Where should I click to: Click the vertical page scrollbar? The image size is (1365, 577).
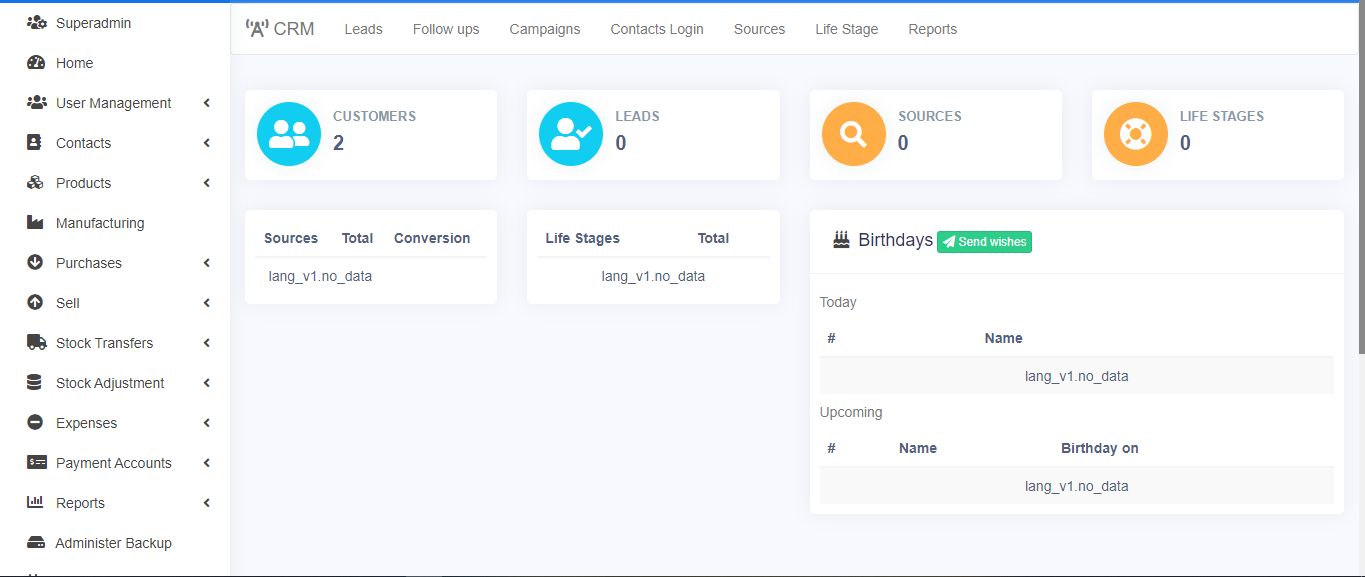coord(1360,200)
